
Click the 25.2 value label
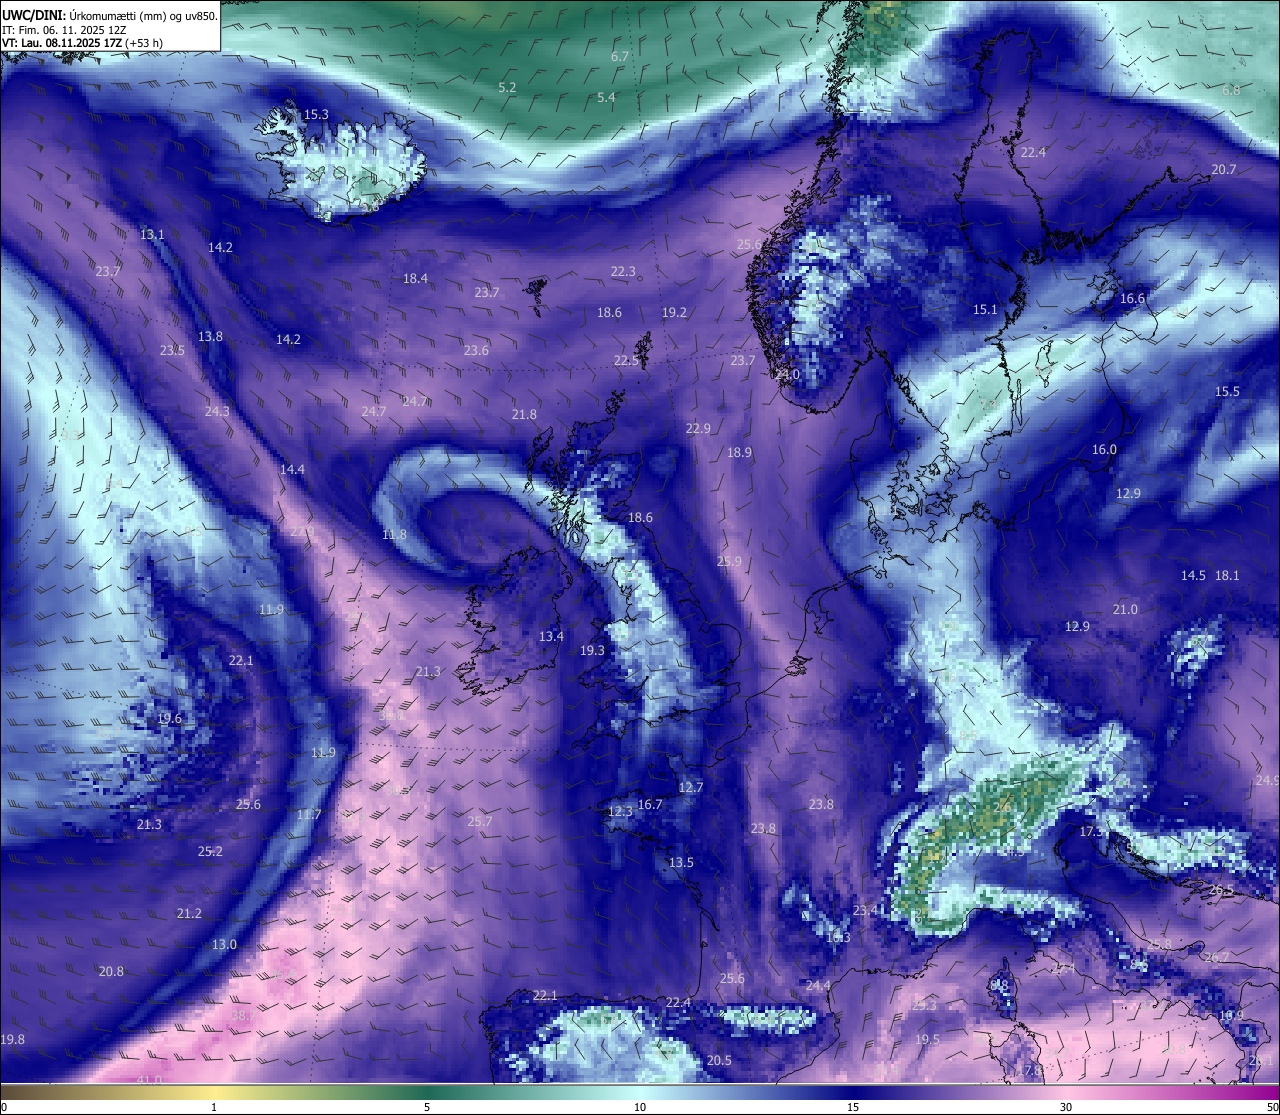[x=210, y=852]
